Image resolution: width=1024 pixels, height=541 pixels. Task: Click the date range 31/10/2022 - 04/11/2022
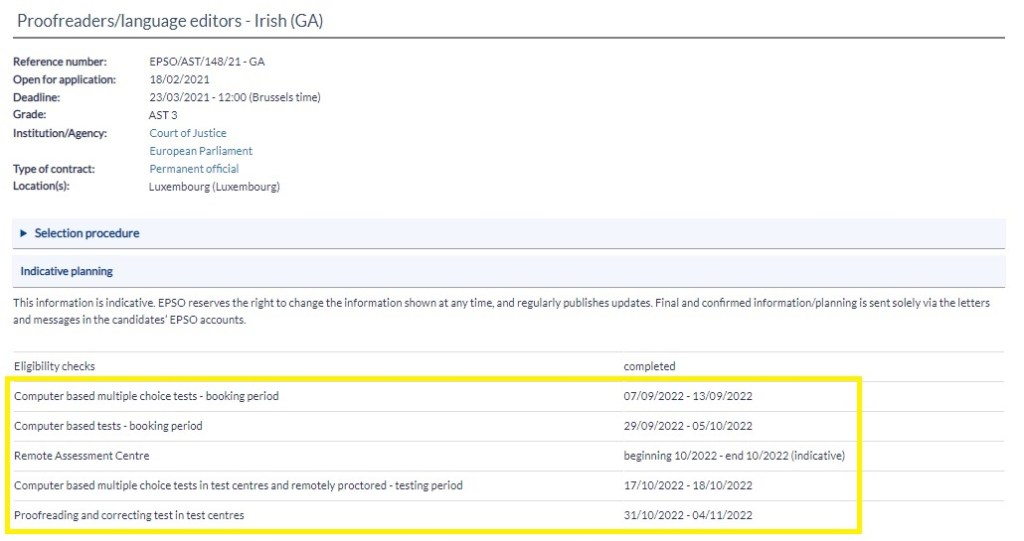[688, 515]
